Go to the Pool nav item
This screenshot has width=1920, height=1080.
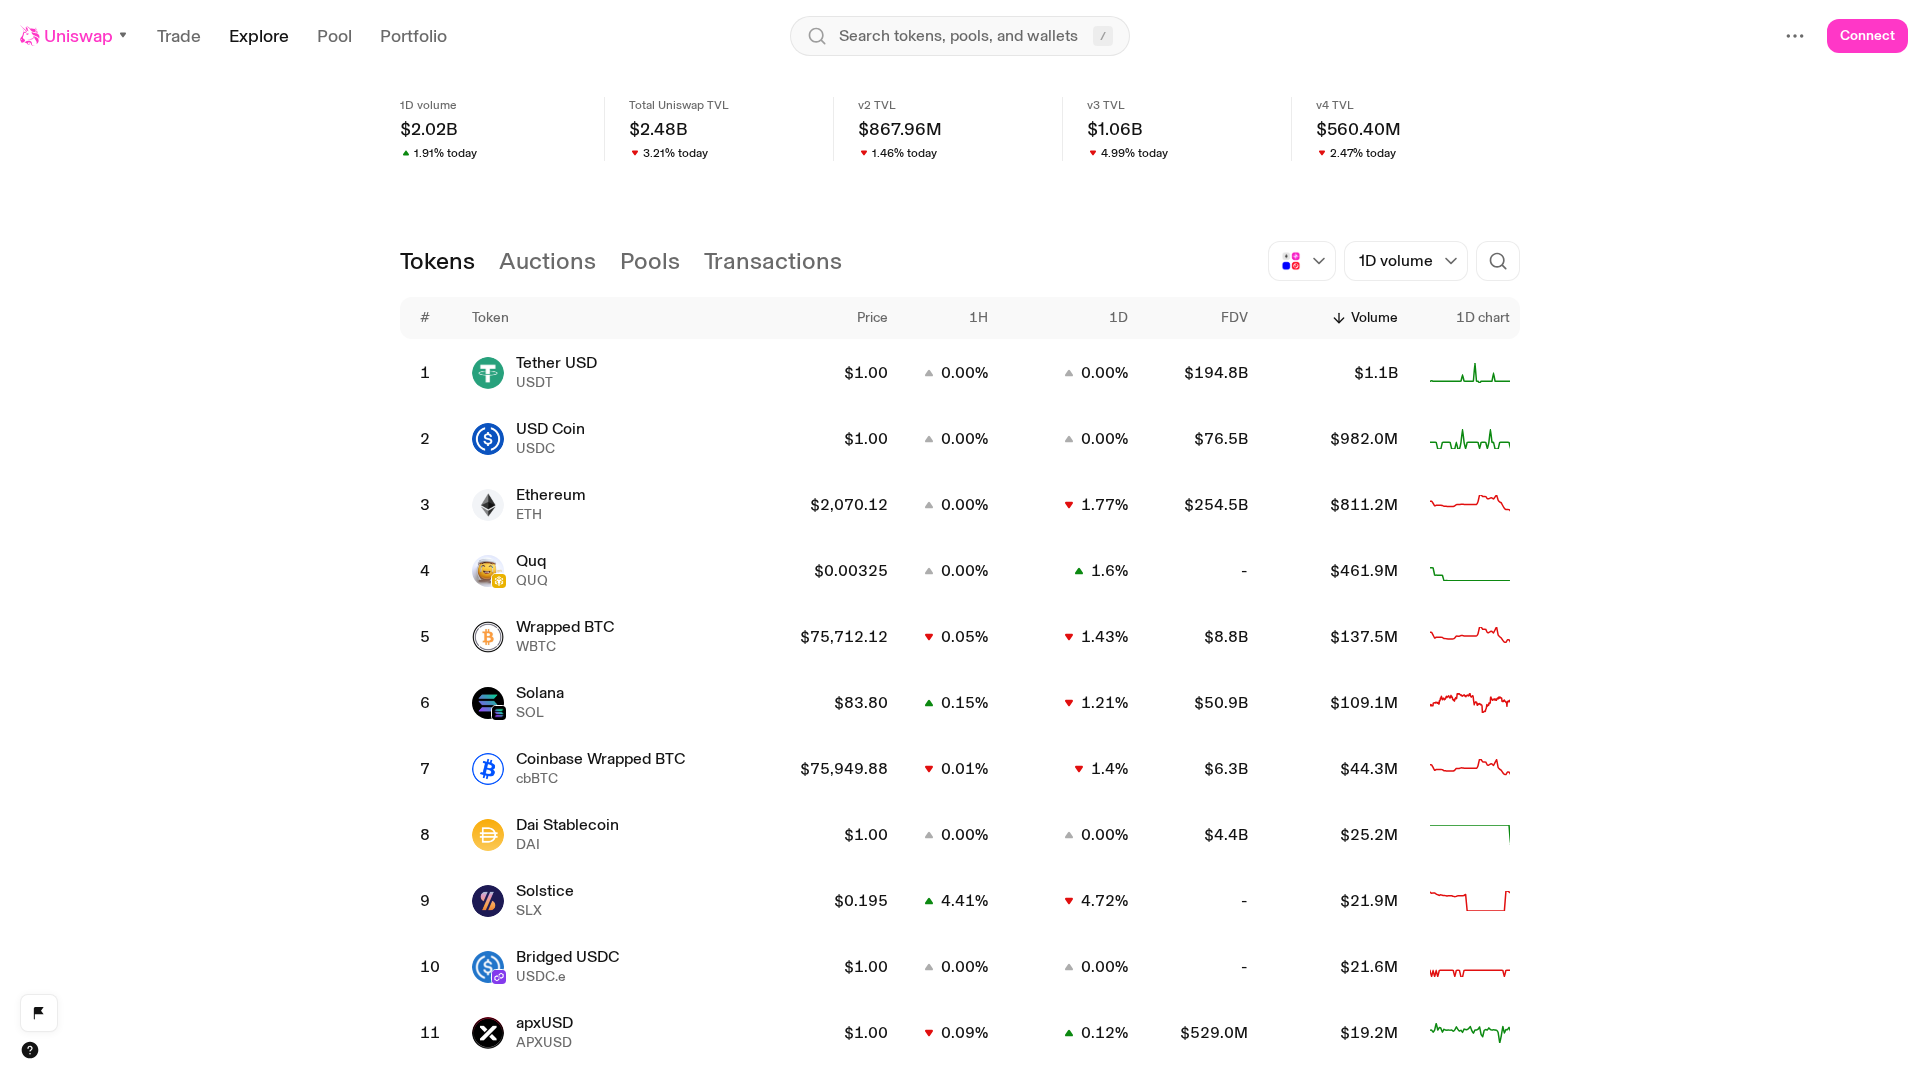(334, 36)
